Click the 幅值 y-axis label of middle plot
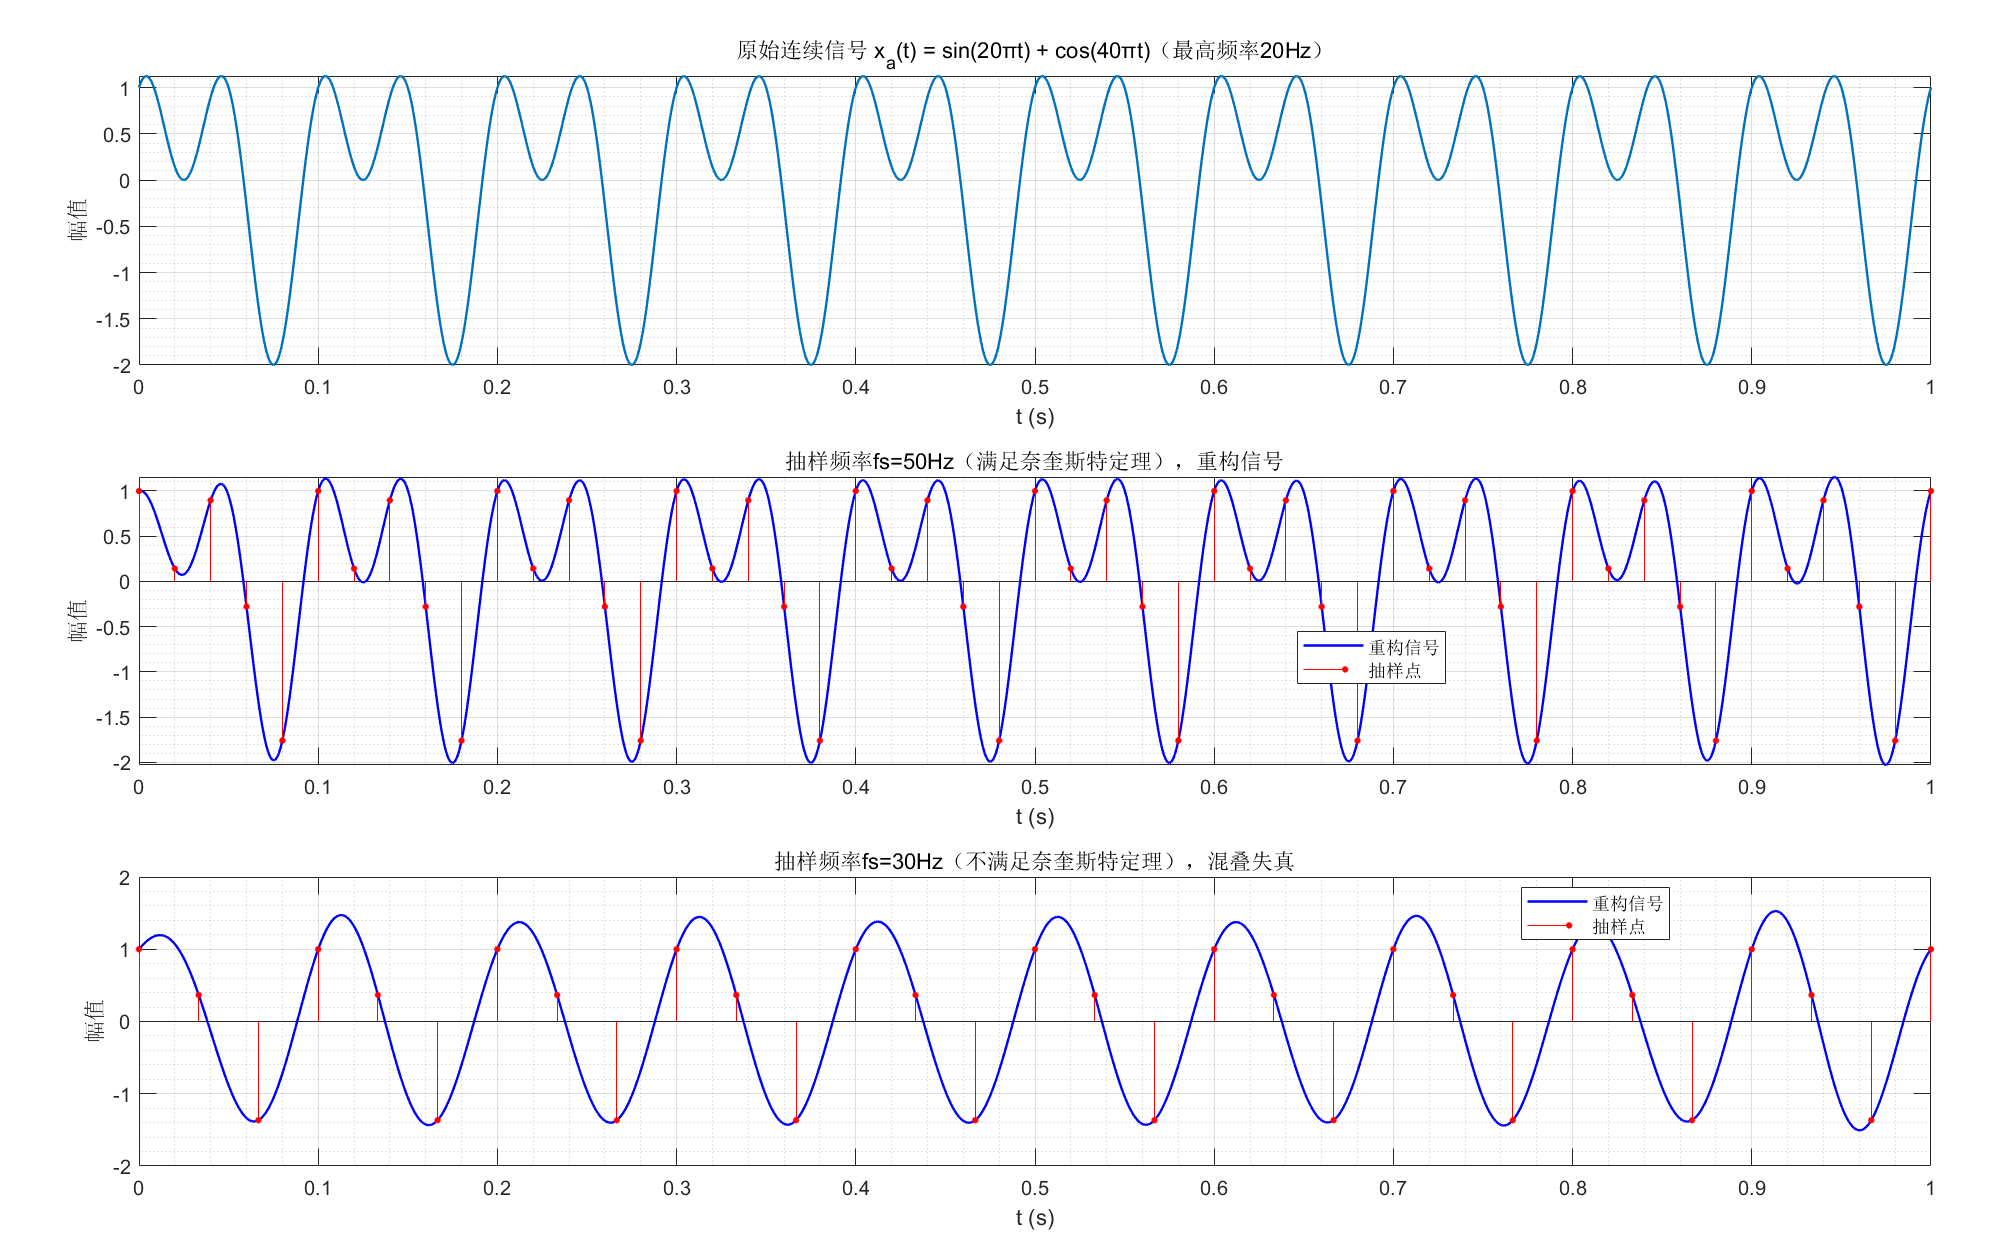This screenshot has width=2013, height=1258. coord(78,620)
